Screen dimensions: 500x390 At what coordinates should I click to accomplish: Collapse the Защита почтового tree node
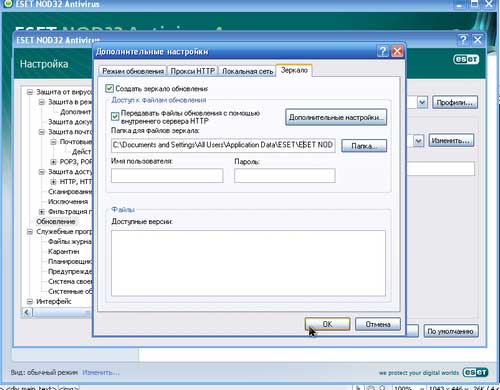tap(42, 132)
